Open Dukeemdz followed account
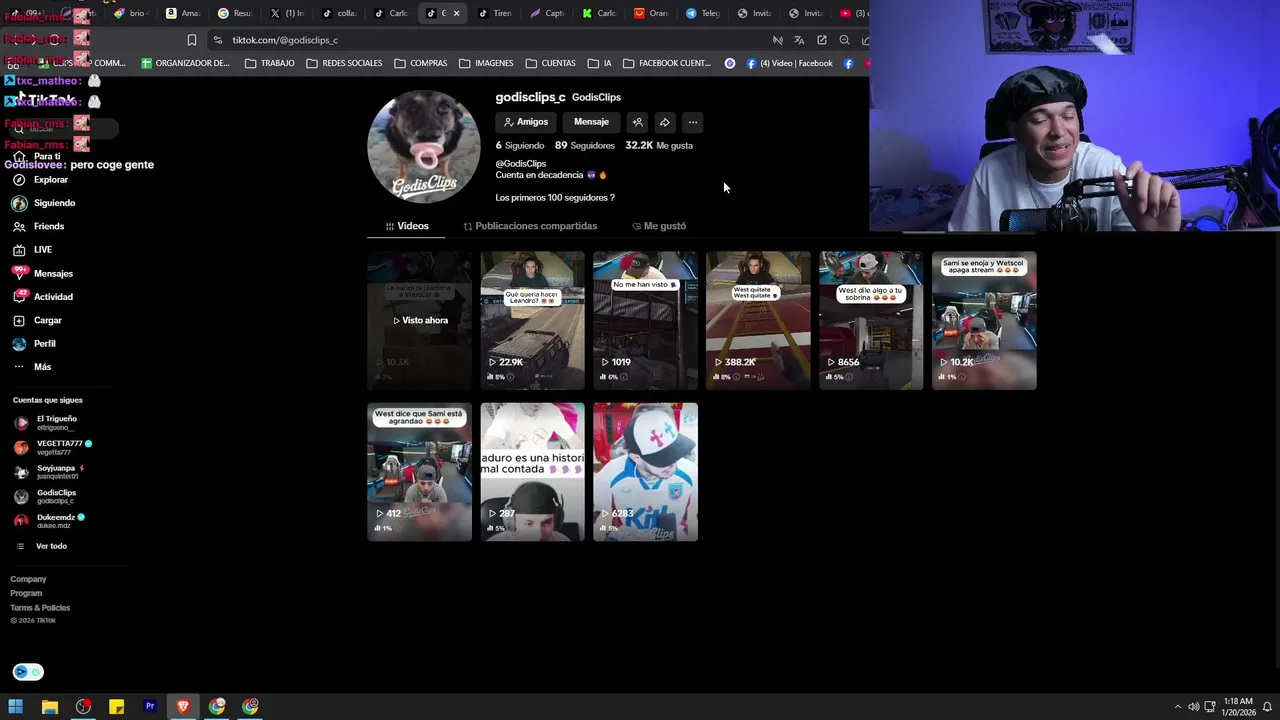 point(49,521)
